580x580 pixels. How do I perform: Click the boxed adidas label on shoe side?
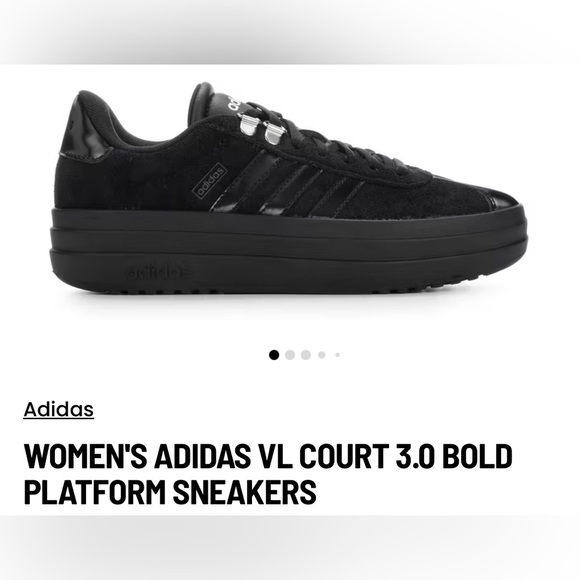click(209, 181)
